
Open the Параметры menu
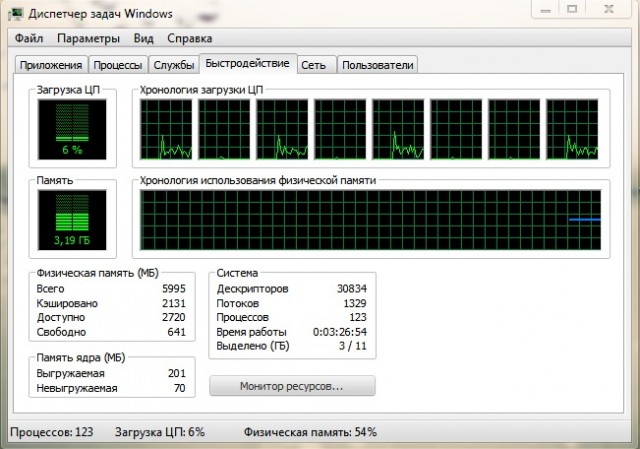(88, 38)
